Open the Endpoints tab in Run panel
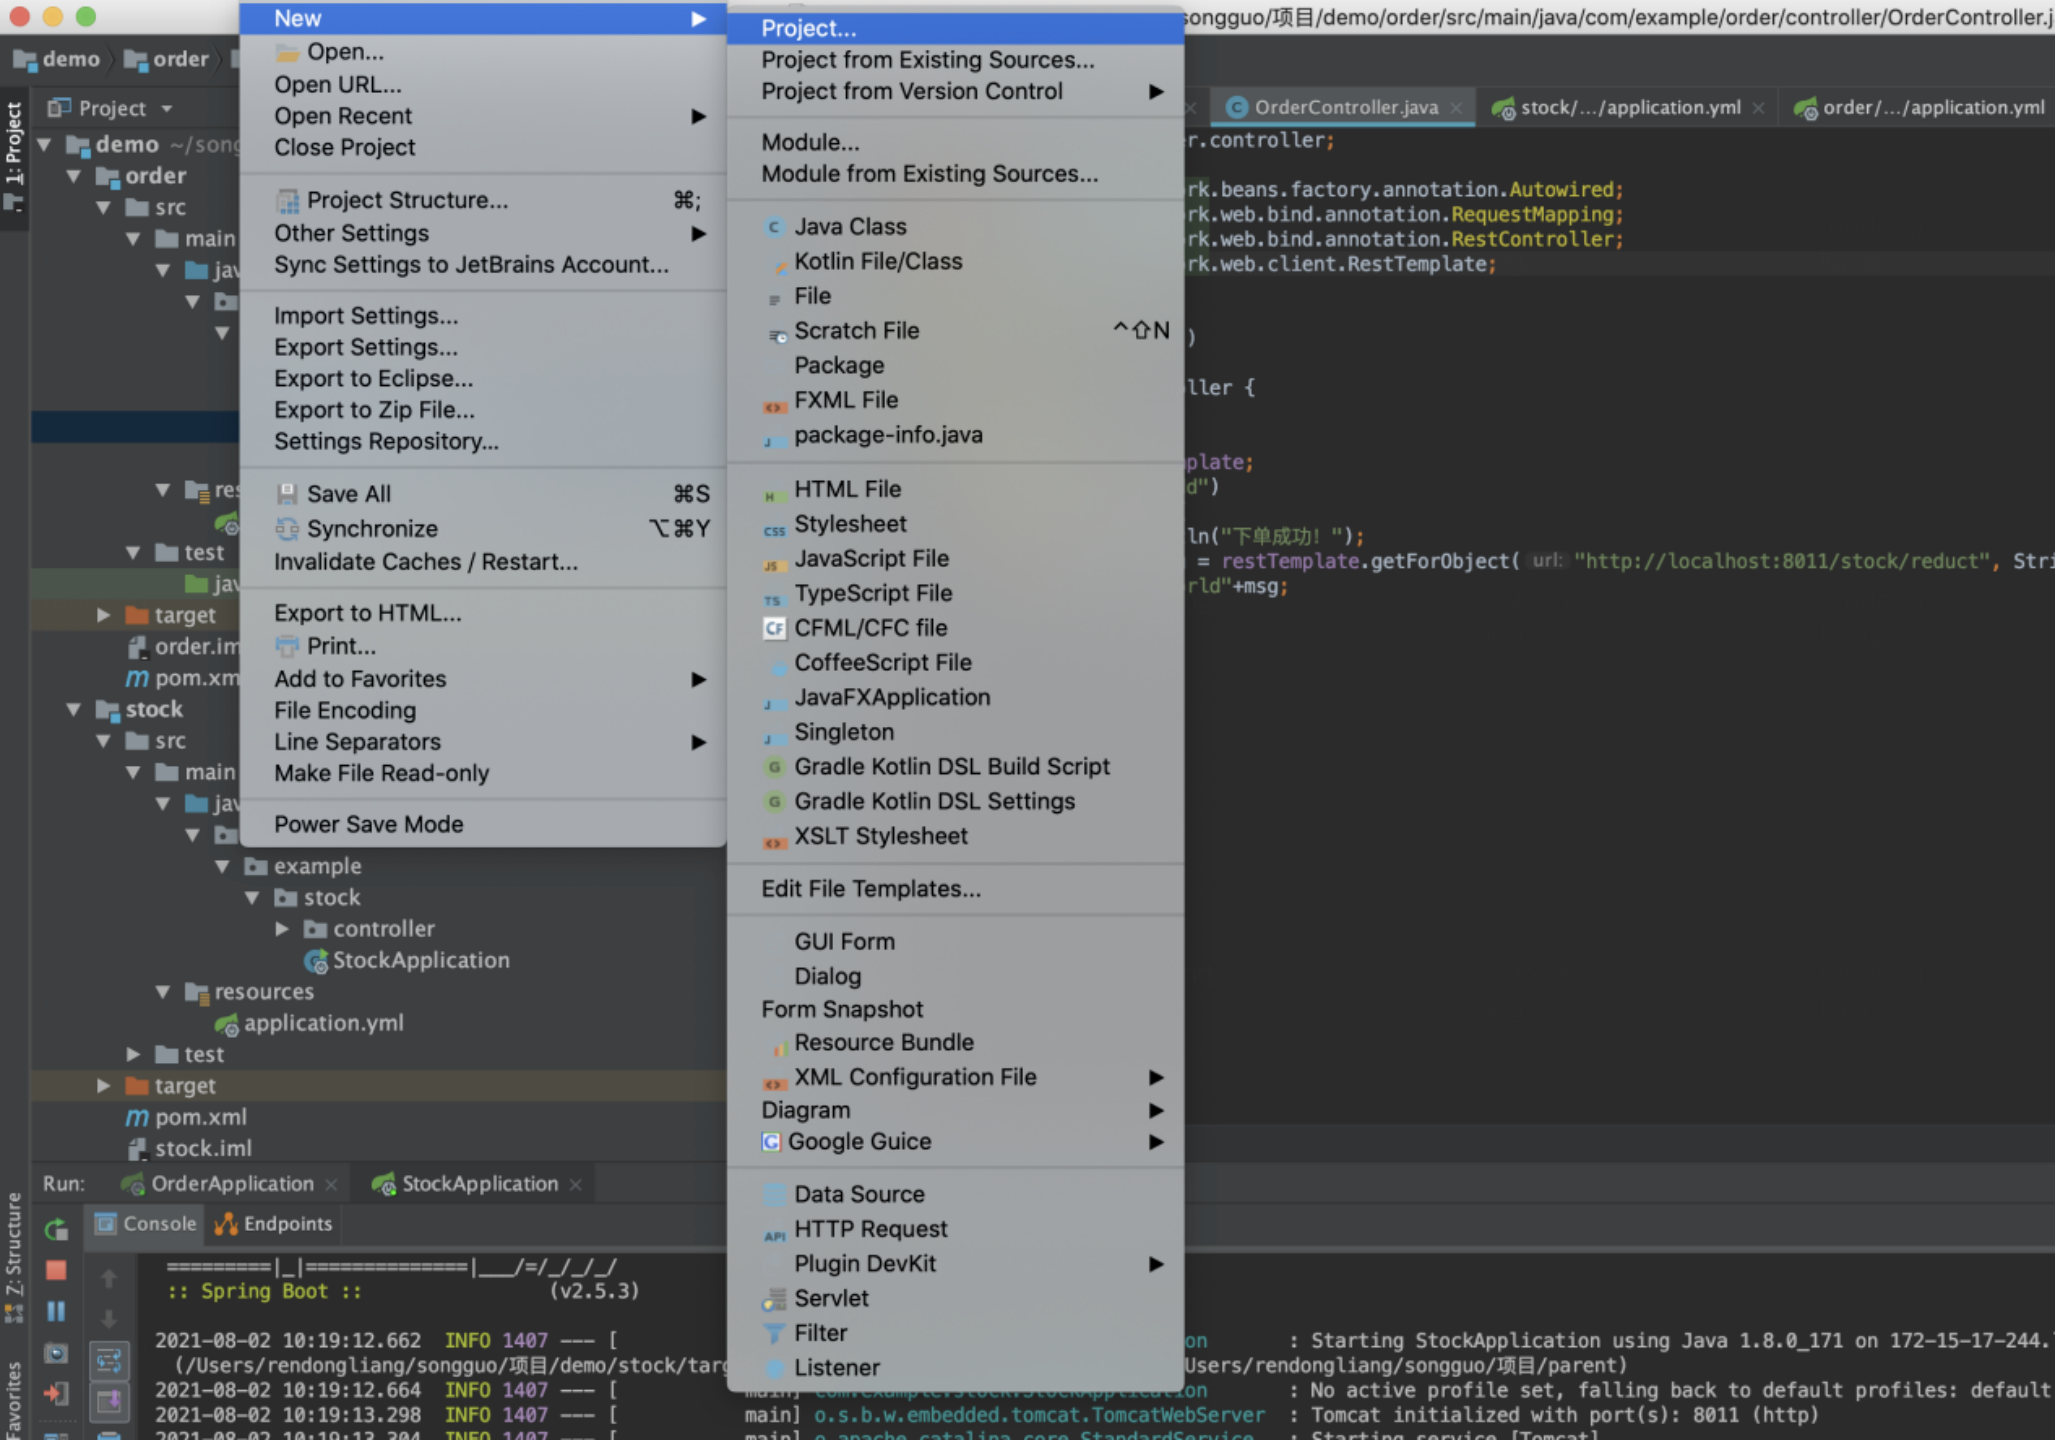2055x1440 pixels. click(x=273, y=1224)
